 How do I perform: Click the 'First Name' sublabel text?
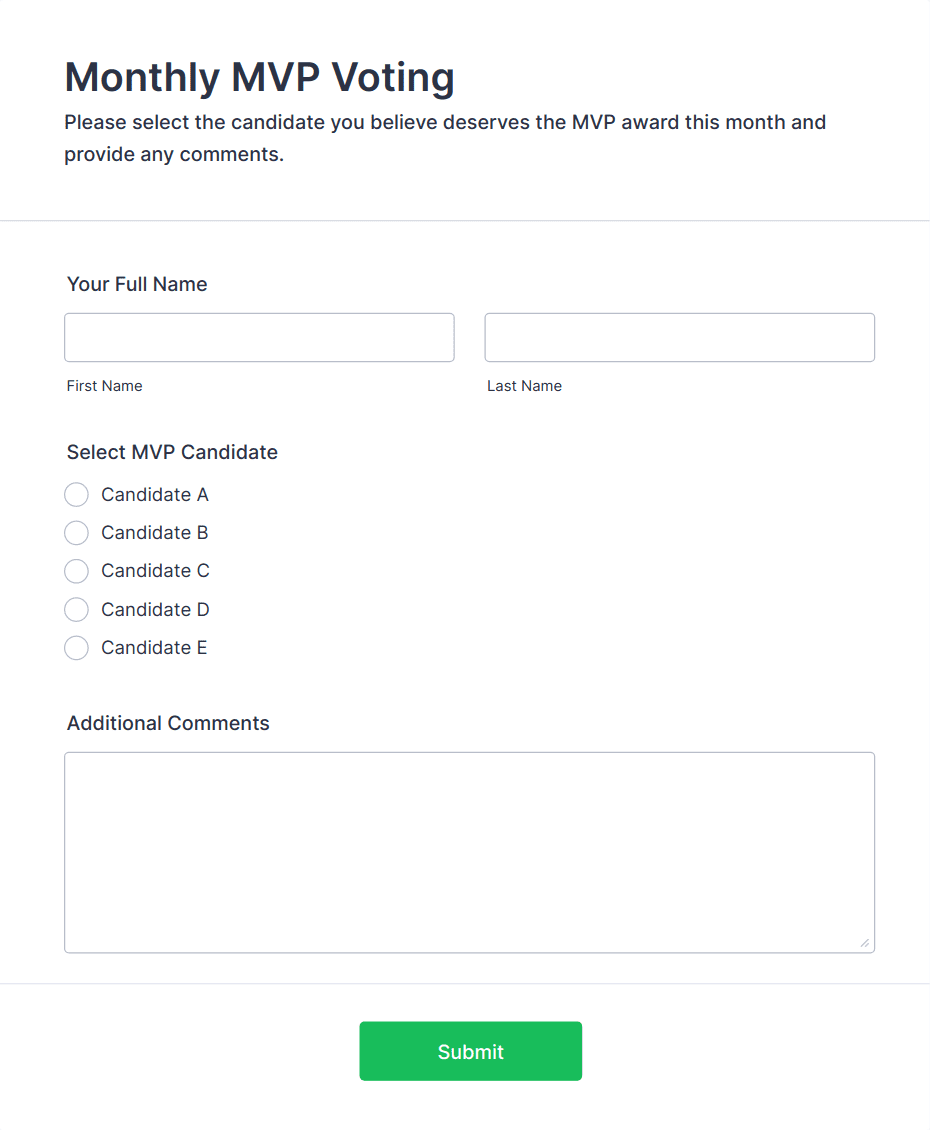105,386
